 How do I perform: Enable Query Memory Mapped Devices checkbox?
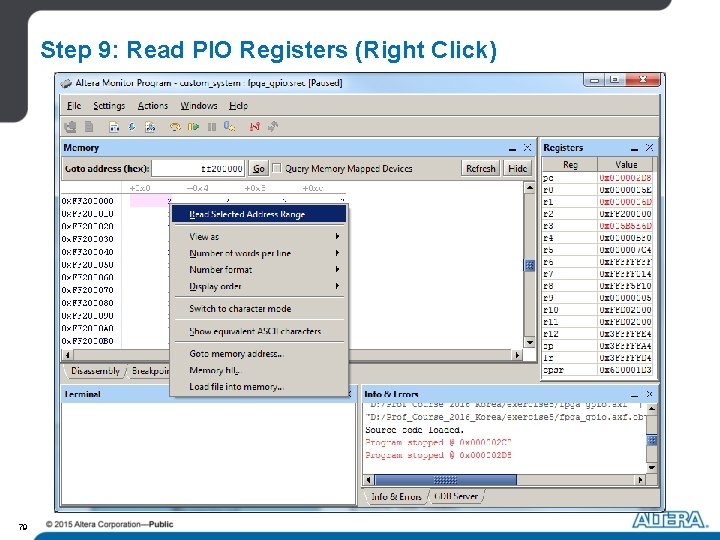pyautogui.click(x=277, y=168)
